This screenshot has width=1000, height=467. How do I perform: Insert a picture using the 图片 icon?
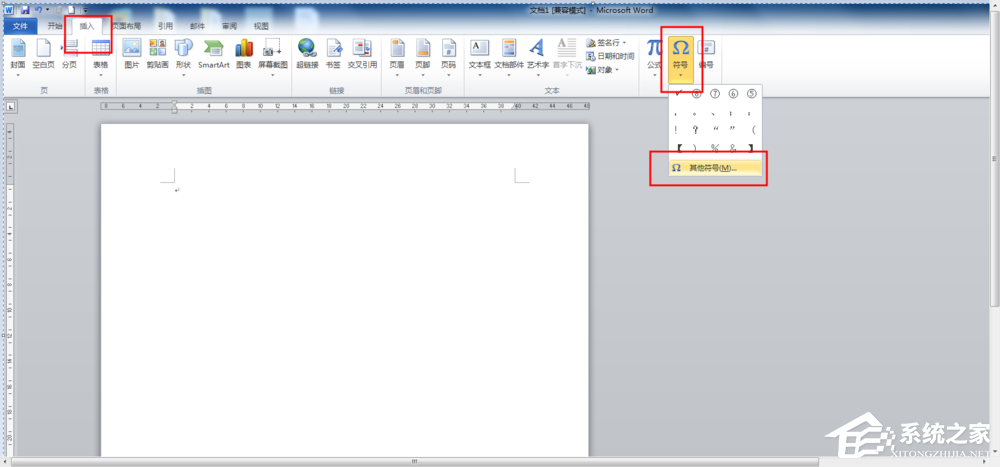[x=131, y=54]
